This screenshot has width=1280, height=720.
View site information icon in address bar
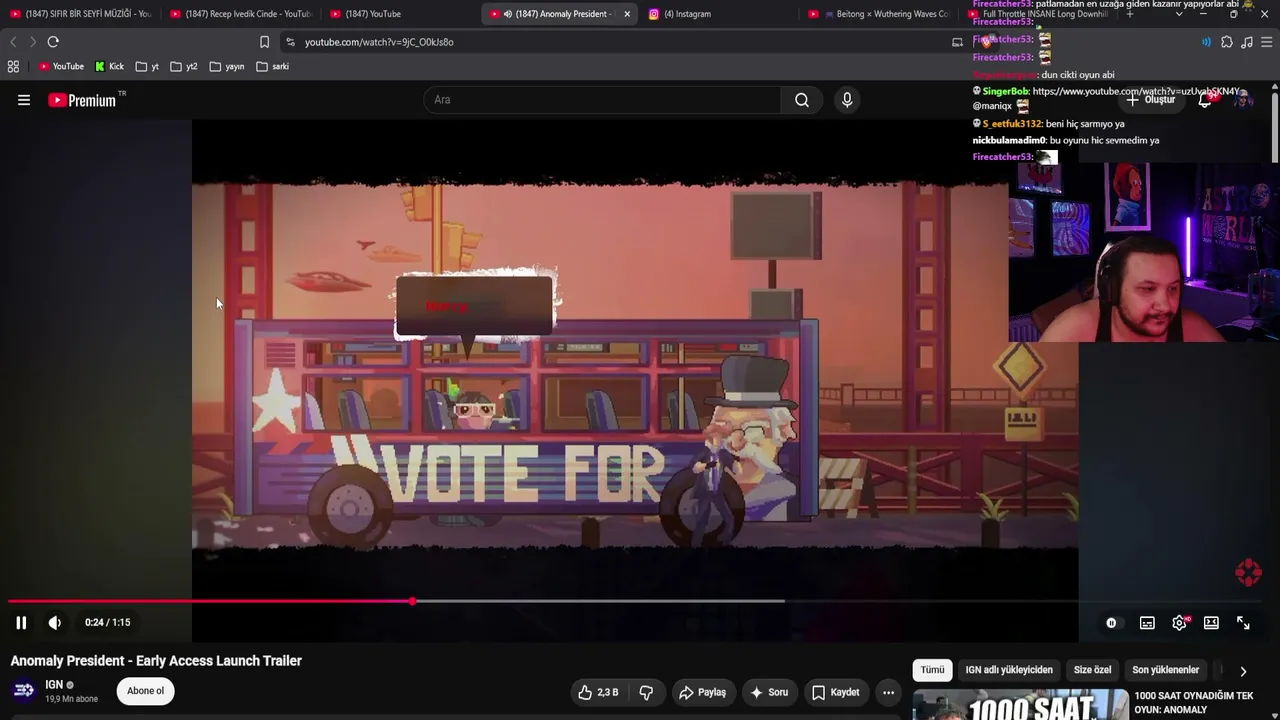[x=290, y=42]
